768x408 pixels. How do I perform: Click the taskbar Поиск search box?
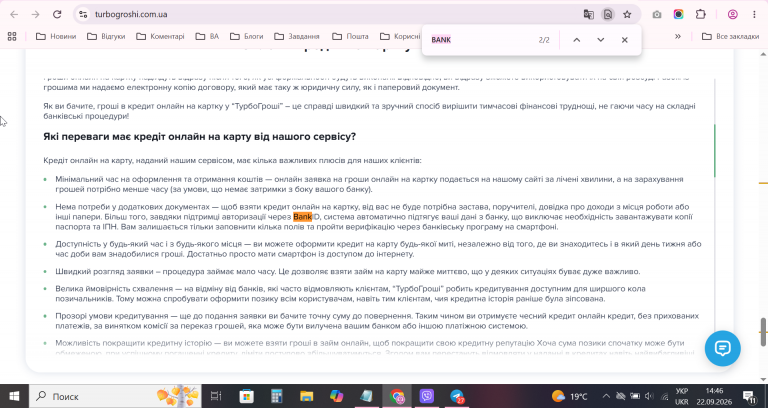pos(115,396)
